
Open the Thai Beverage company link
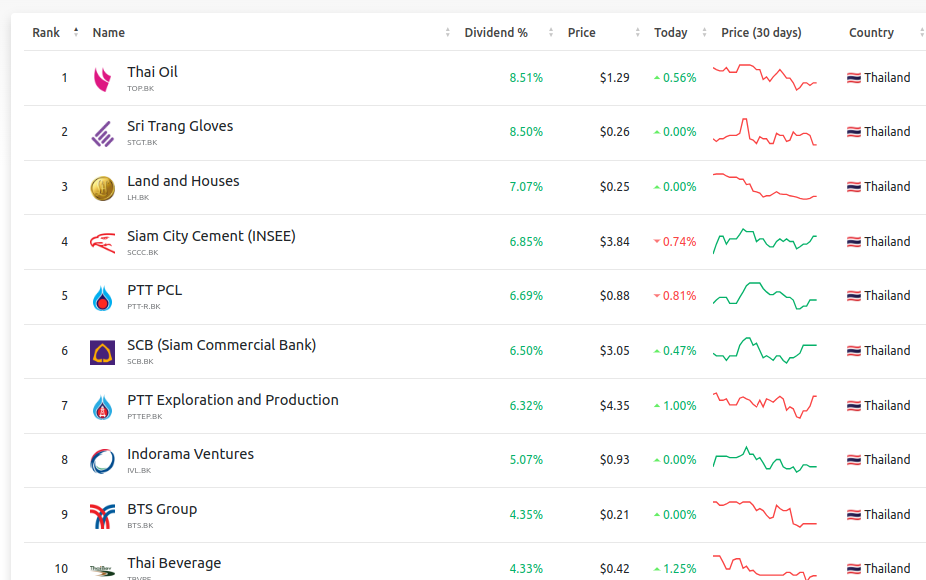[174, 563]
